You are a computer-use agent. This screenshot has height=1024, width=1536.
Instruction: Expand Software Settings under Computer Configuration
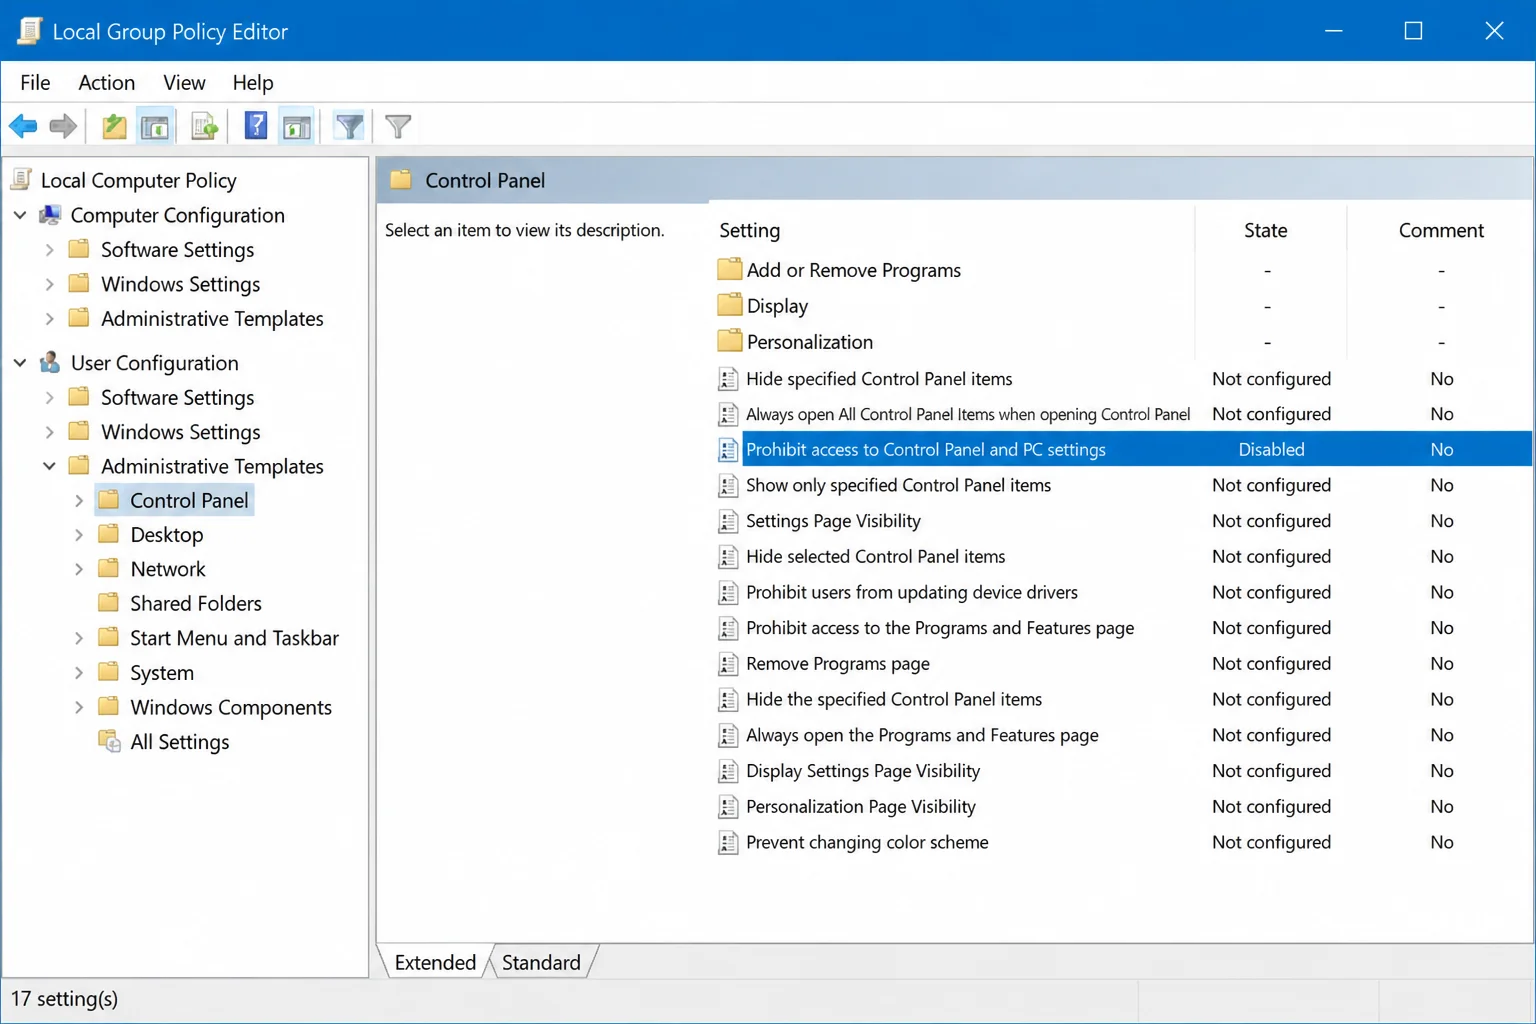click(x=49, y=249)
